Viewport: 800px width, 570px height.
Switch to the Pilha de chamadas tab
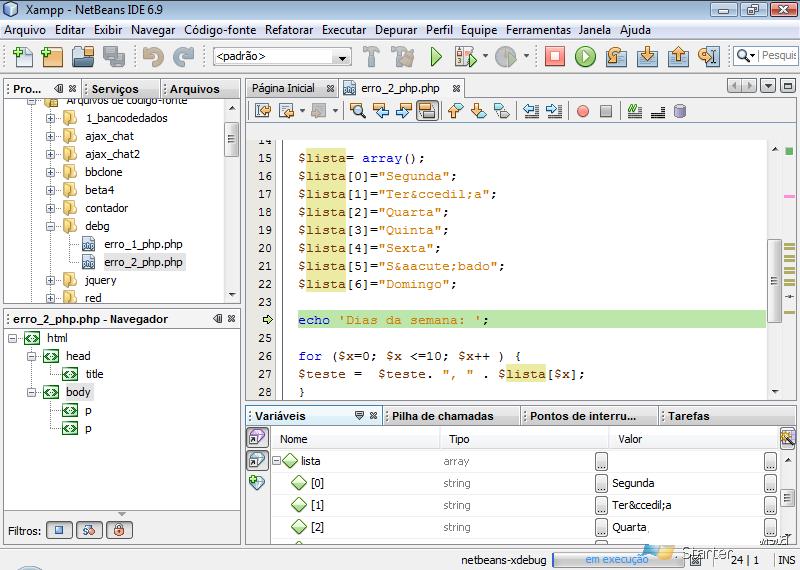point(442,416)
